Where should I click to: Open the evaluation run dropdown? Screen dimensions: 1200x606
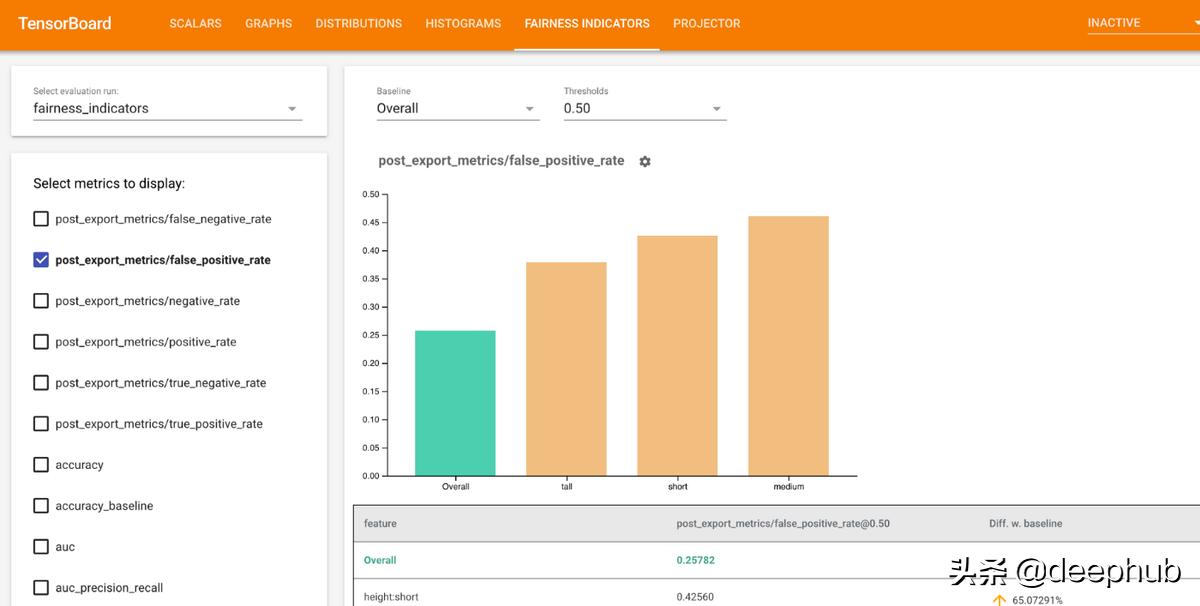(x=166, y=108)
